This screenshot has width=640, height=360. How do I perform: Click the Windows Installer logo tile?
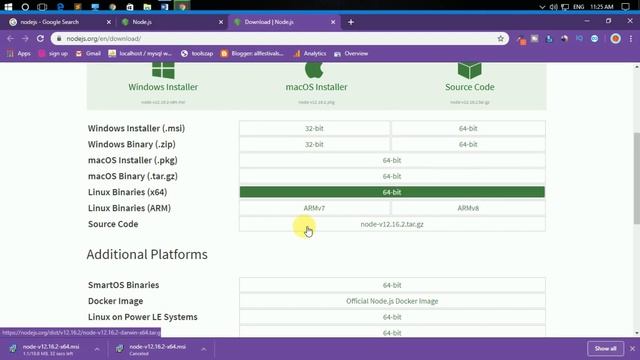(x=163, y=70)
